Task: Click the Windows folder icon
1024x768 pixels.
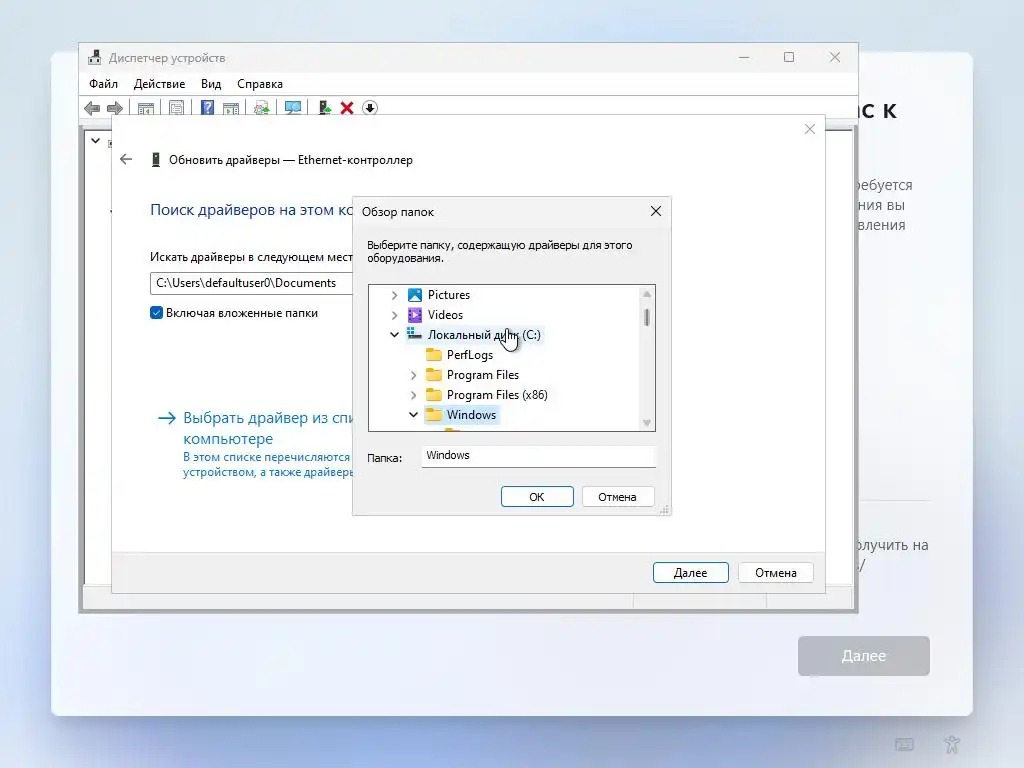Action: [x=434, y=415]
